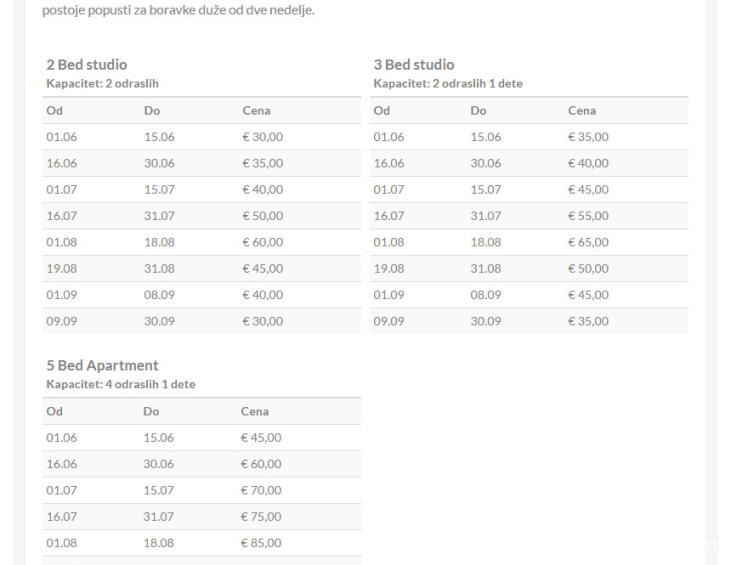Select the 19.08 start date in 2 Bed studio table
Viewport: 731px width, 565px height.
[62, 269]
